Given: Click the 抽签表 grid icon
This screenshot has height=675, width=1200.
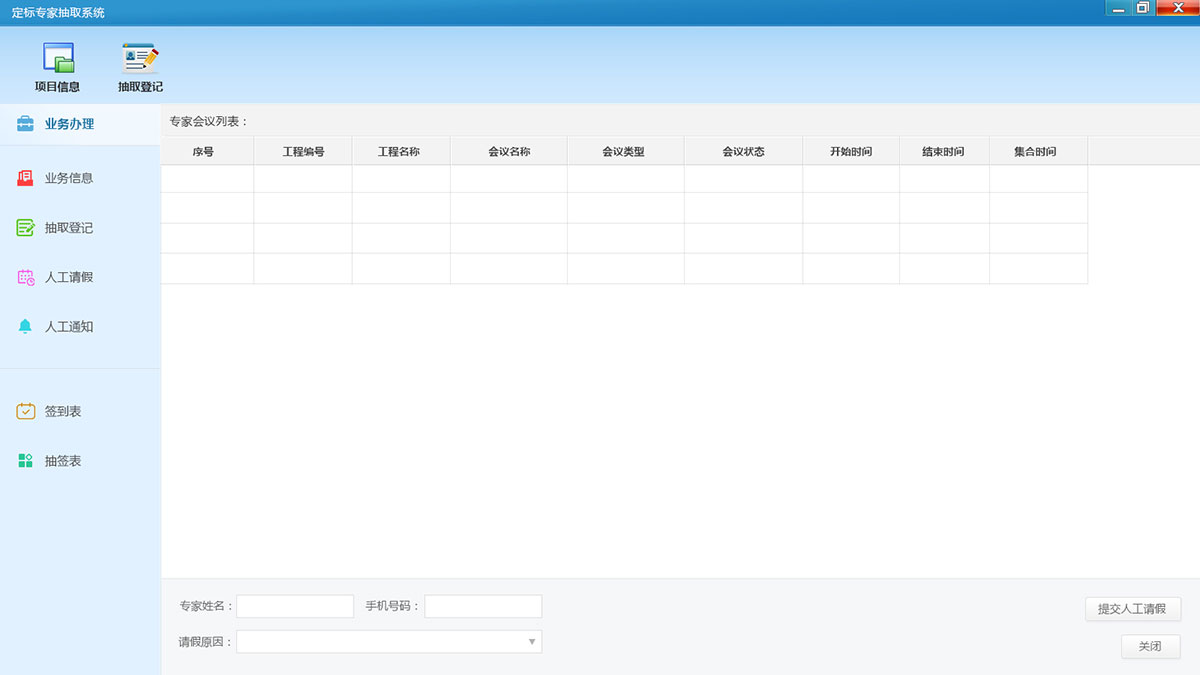Looking at the screenshot, I should pyautogui.click(x=25, y=461).
